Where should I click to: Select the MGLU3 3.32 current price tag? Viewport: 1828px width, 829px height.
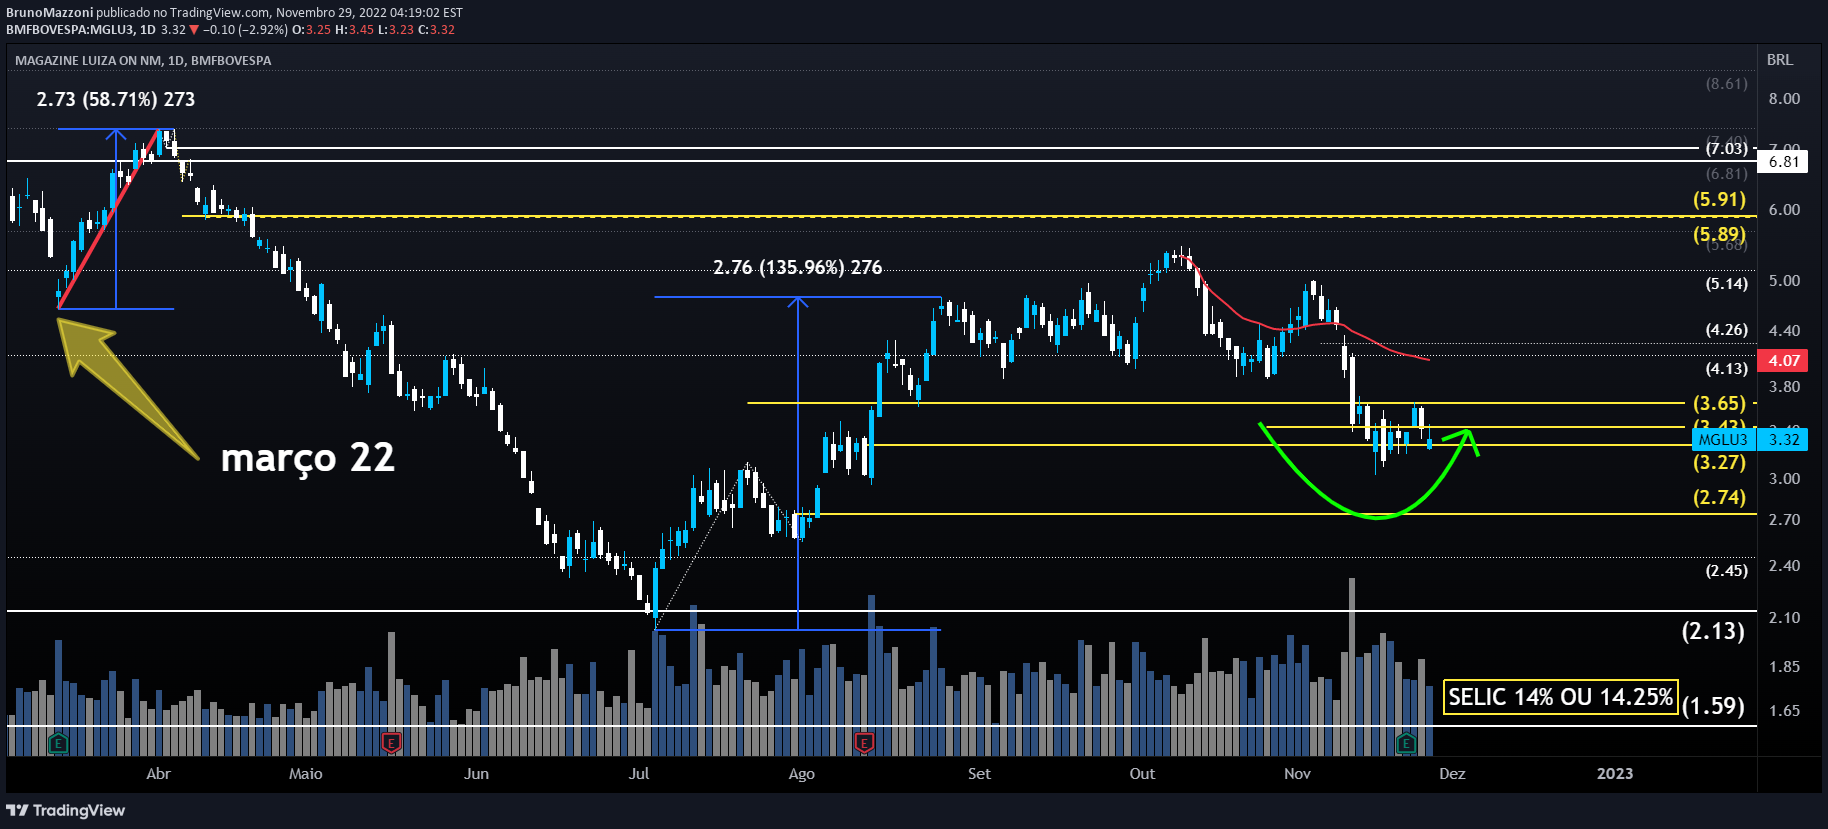1750,439
